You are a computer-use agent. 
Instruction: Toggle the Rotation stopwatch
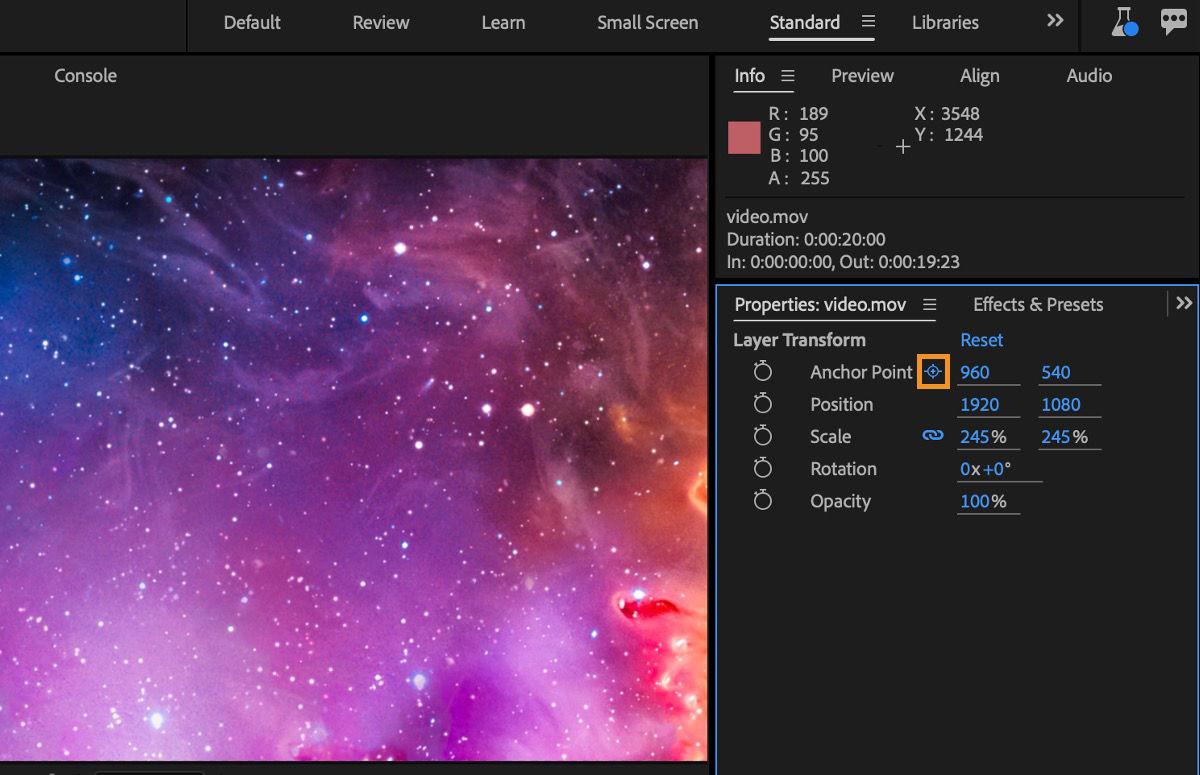[763, 468]
